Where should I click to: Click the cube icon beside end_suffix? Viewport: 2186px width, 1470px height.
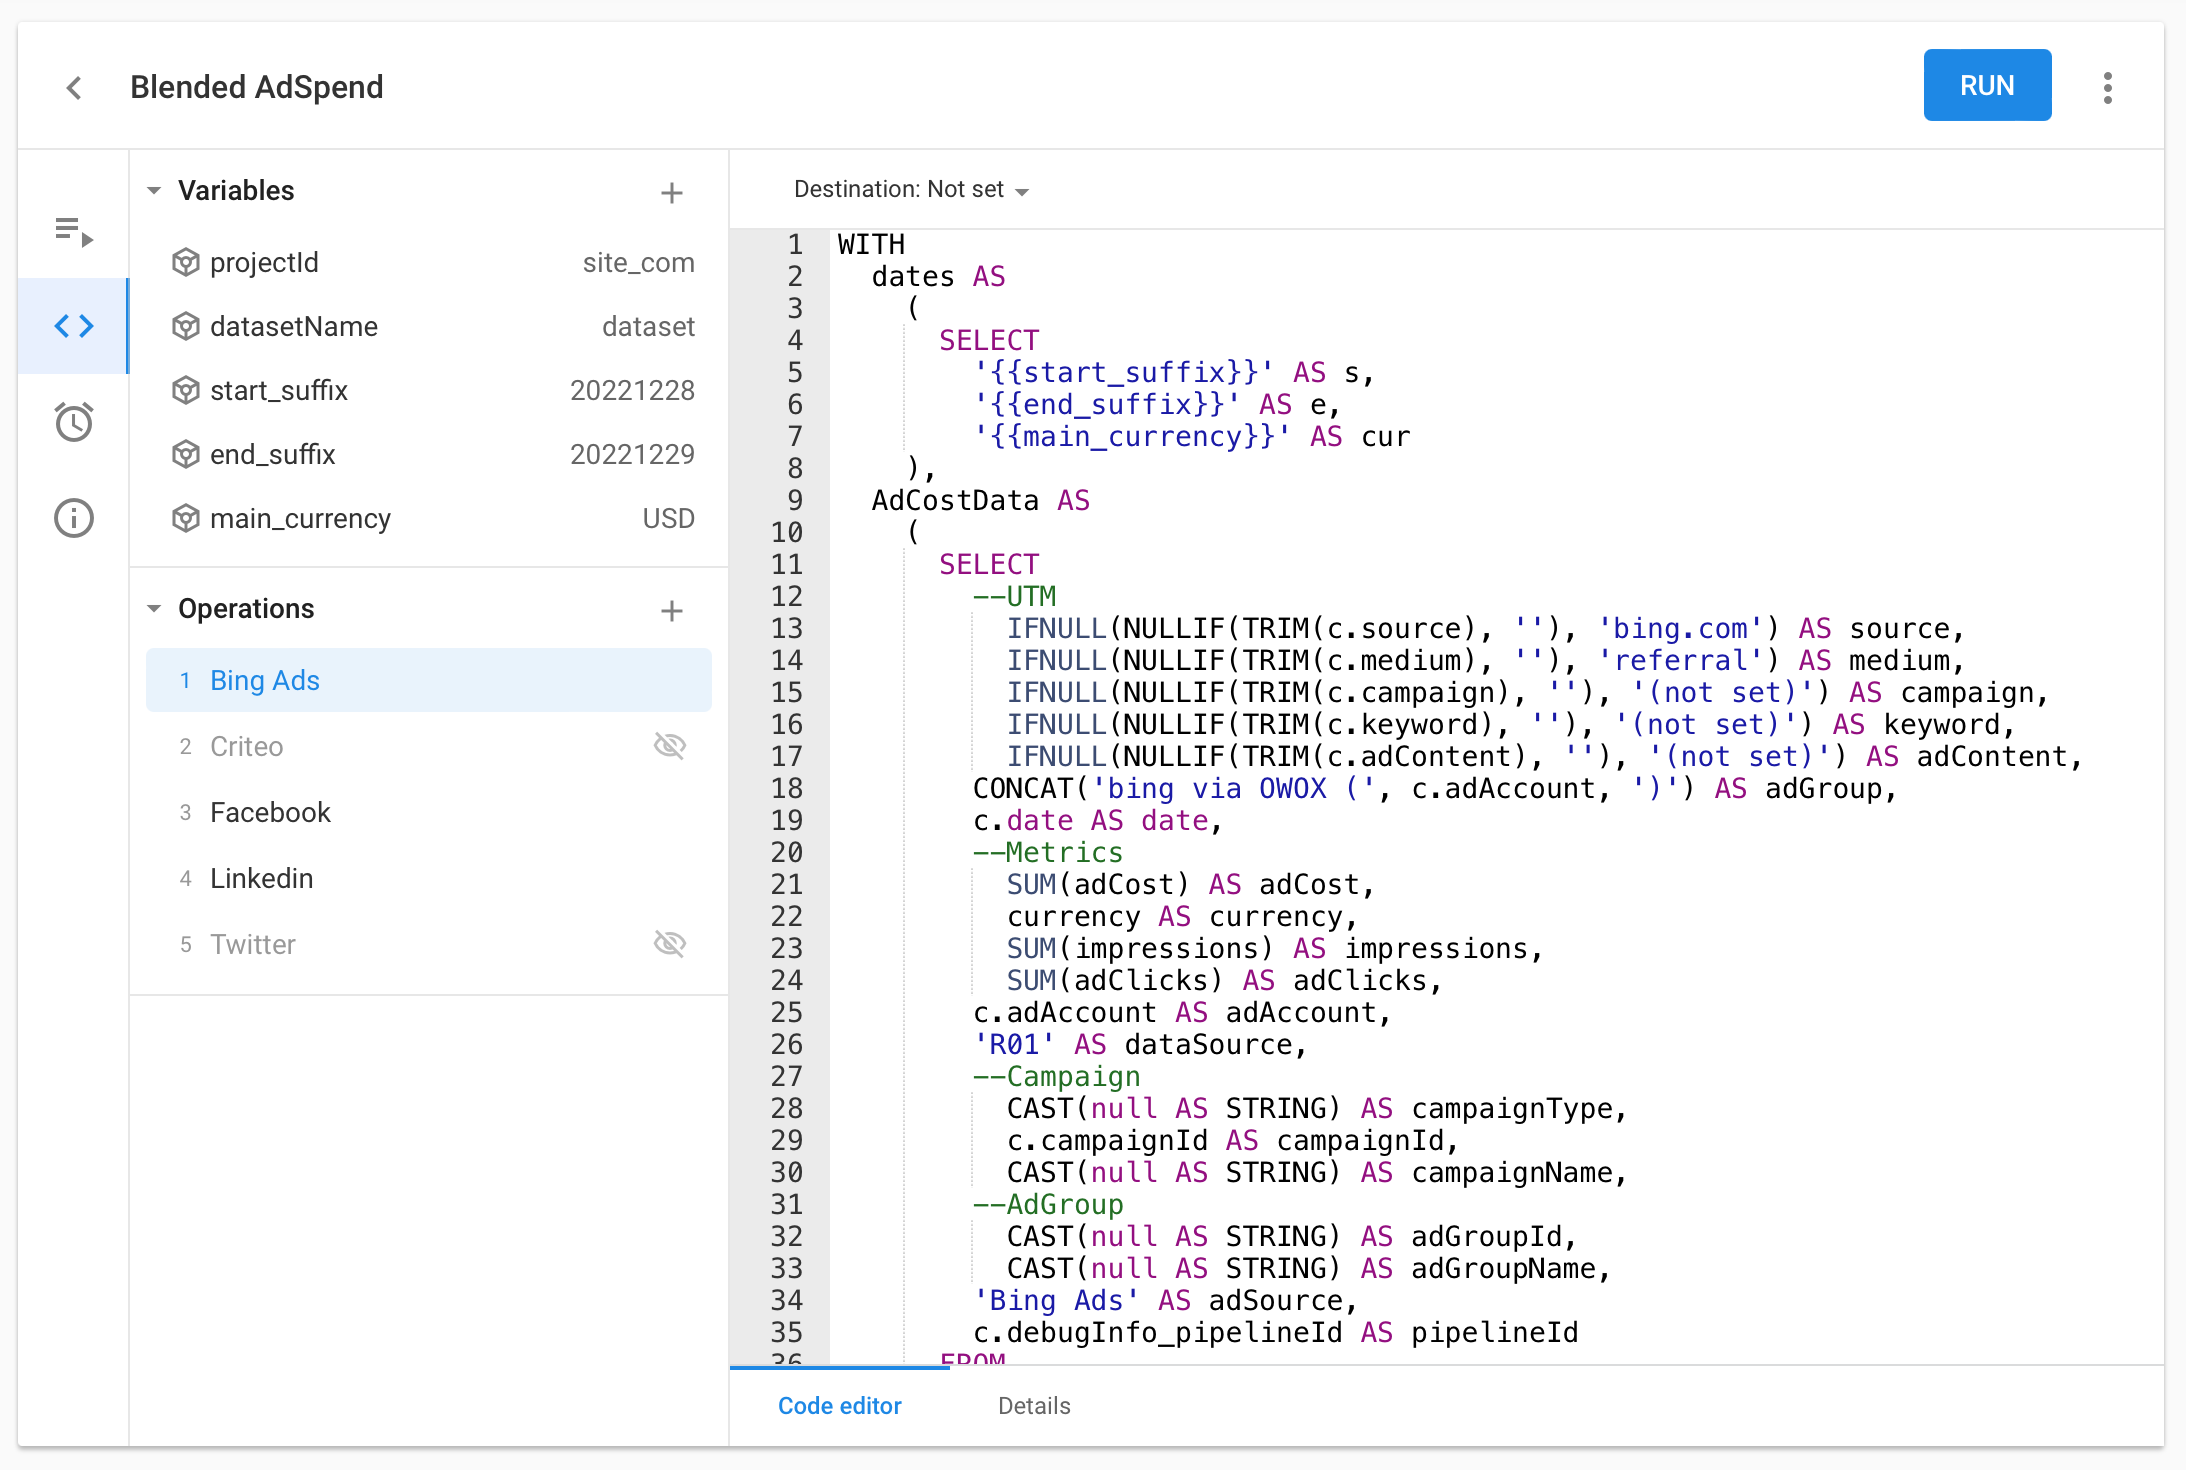click(186, 455)
